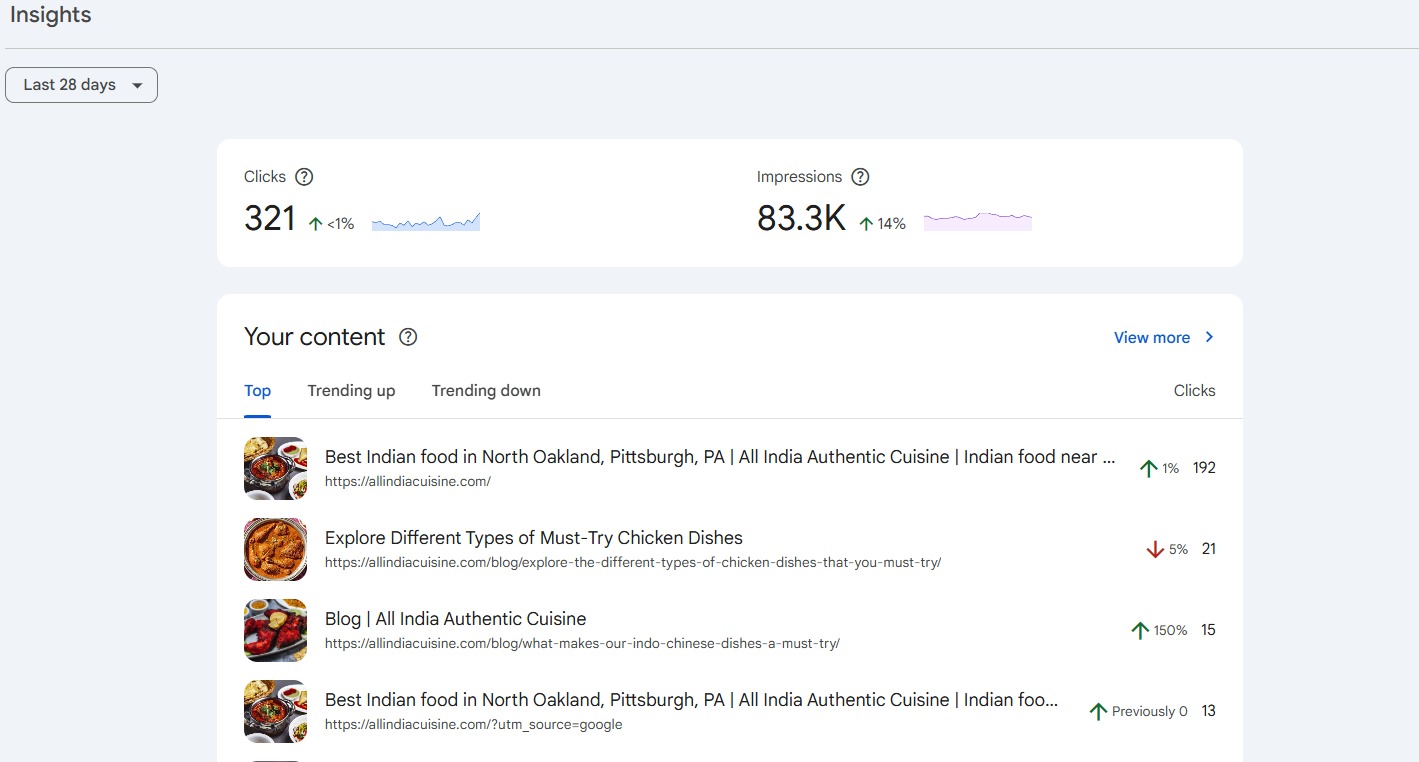Open Blog | All India Authentic Cuisine entry

point(455,619)
